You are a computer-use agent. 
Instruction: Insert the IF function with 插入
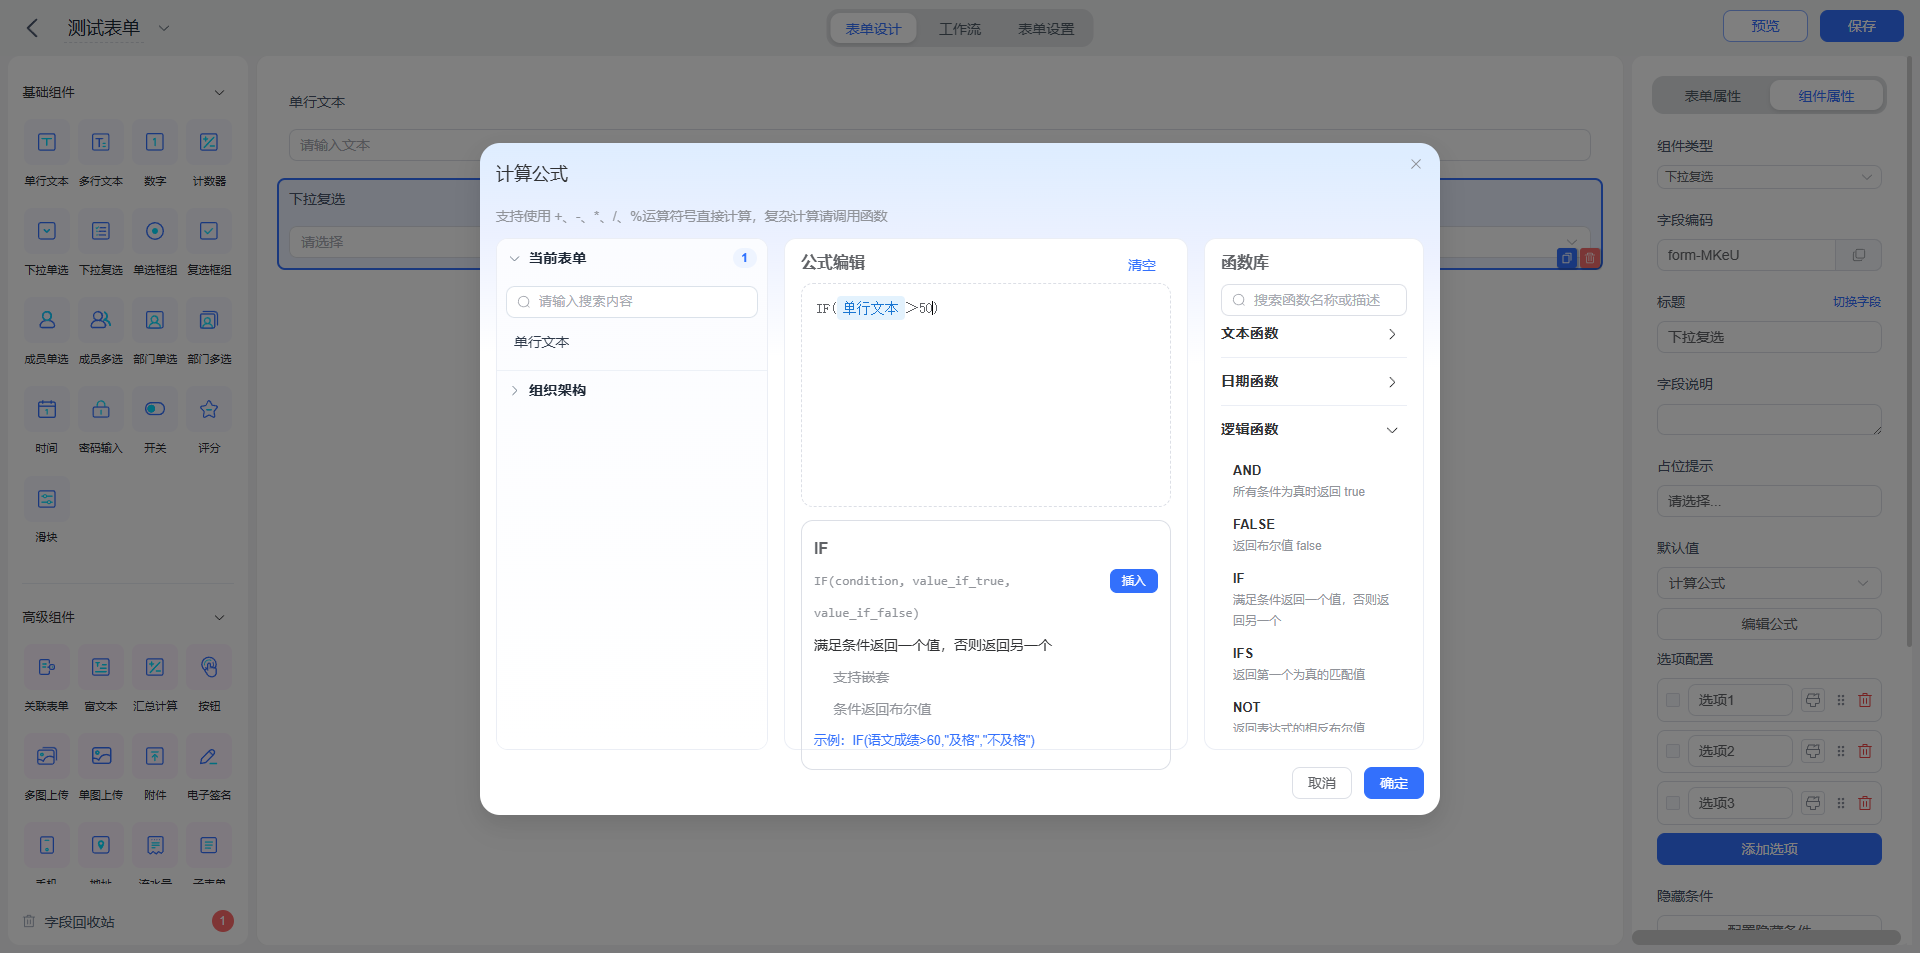[x=1134, y=581]
